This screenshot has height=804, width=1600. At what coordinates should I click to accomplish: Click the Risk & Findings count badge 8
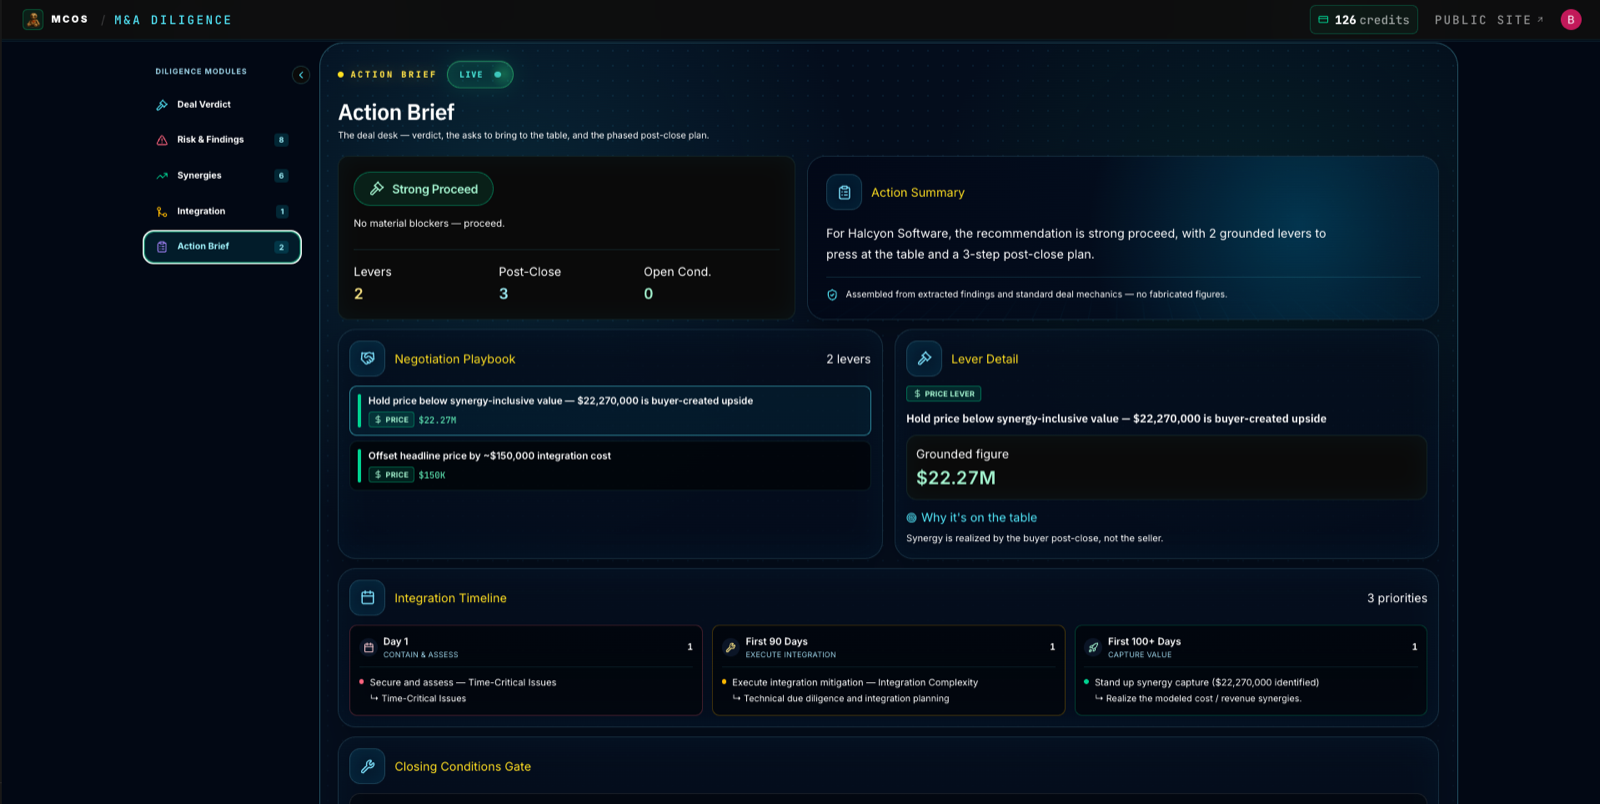pos(281,140)
